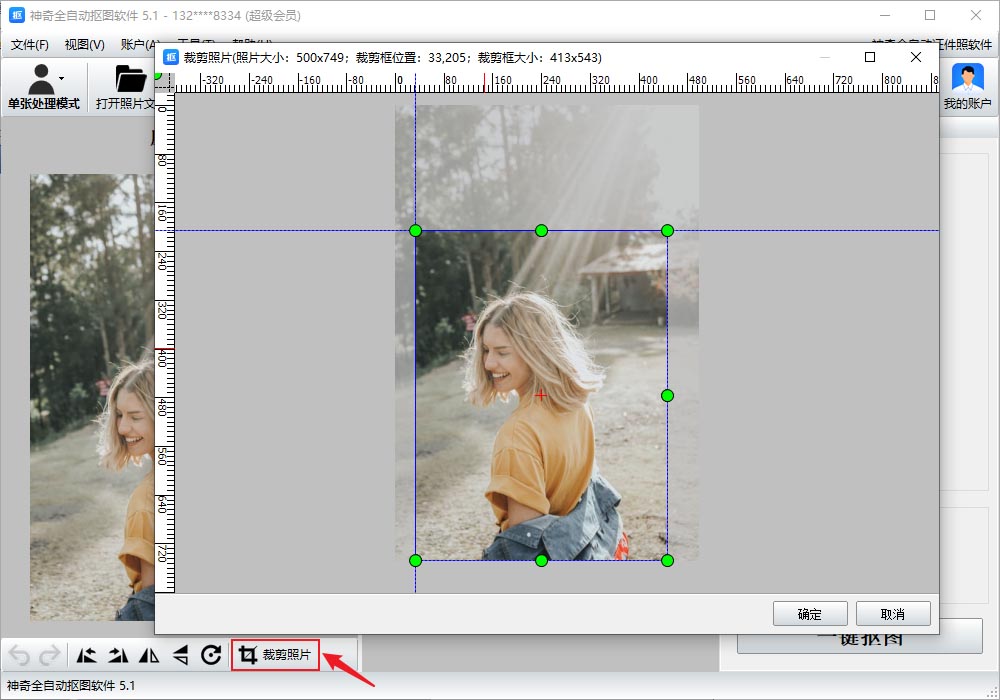Flip the photo horizontally
1000x700 pixels.
pos(149,656)
